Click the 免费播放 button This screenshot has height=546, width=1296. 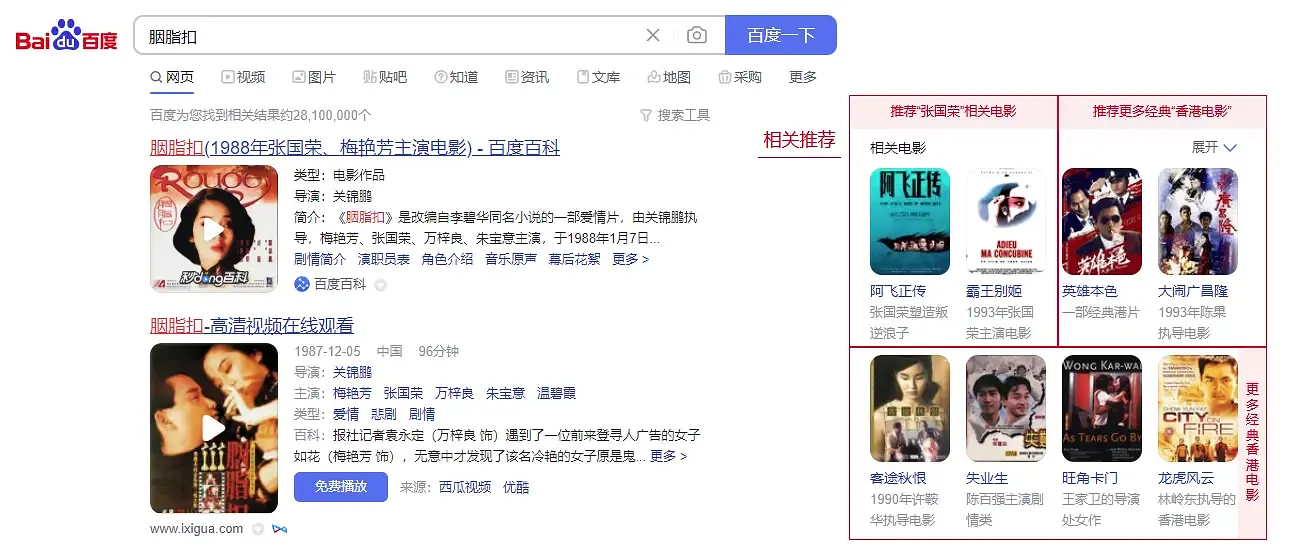click(x=340, y=487)
